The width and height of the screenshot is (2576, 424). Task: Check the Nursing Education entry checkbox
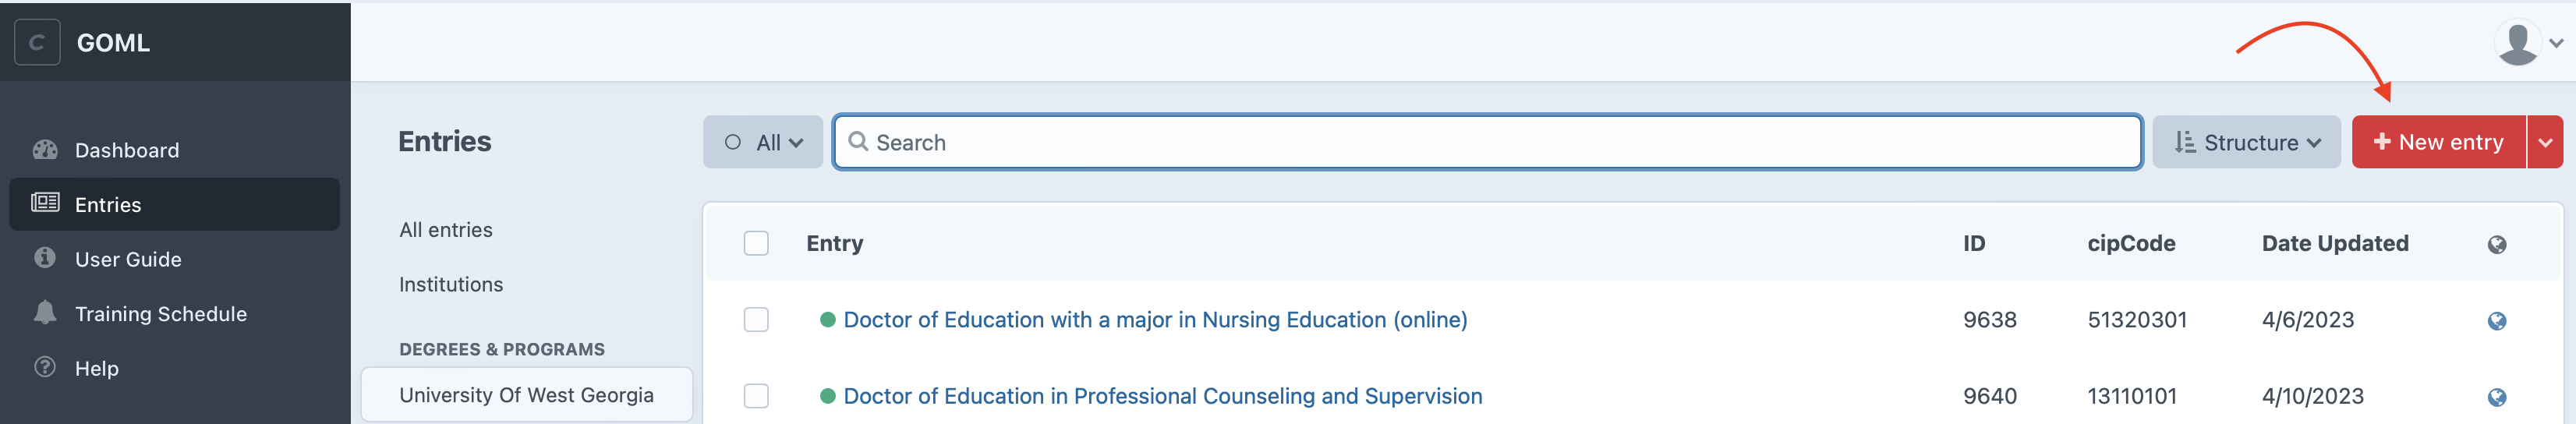tap(756, 320)
